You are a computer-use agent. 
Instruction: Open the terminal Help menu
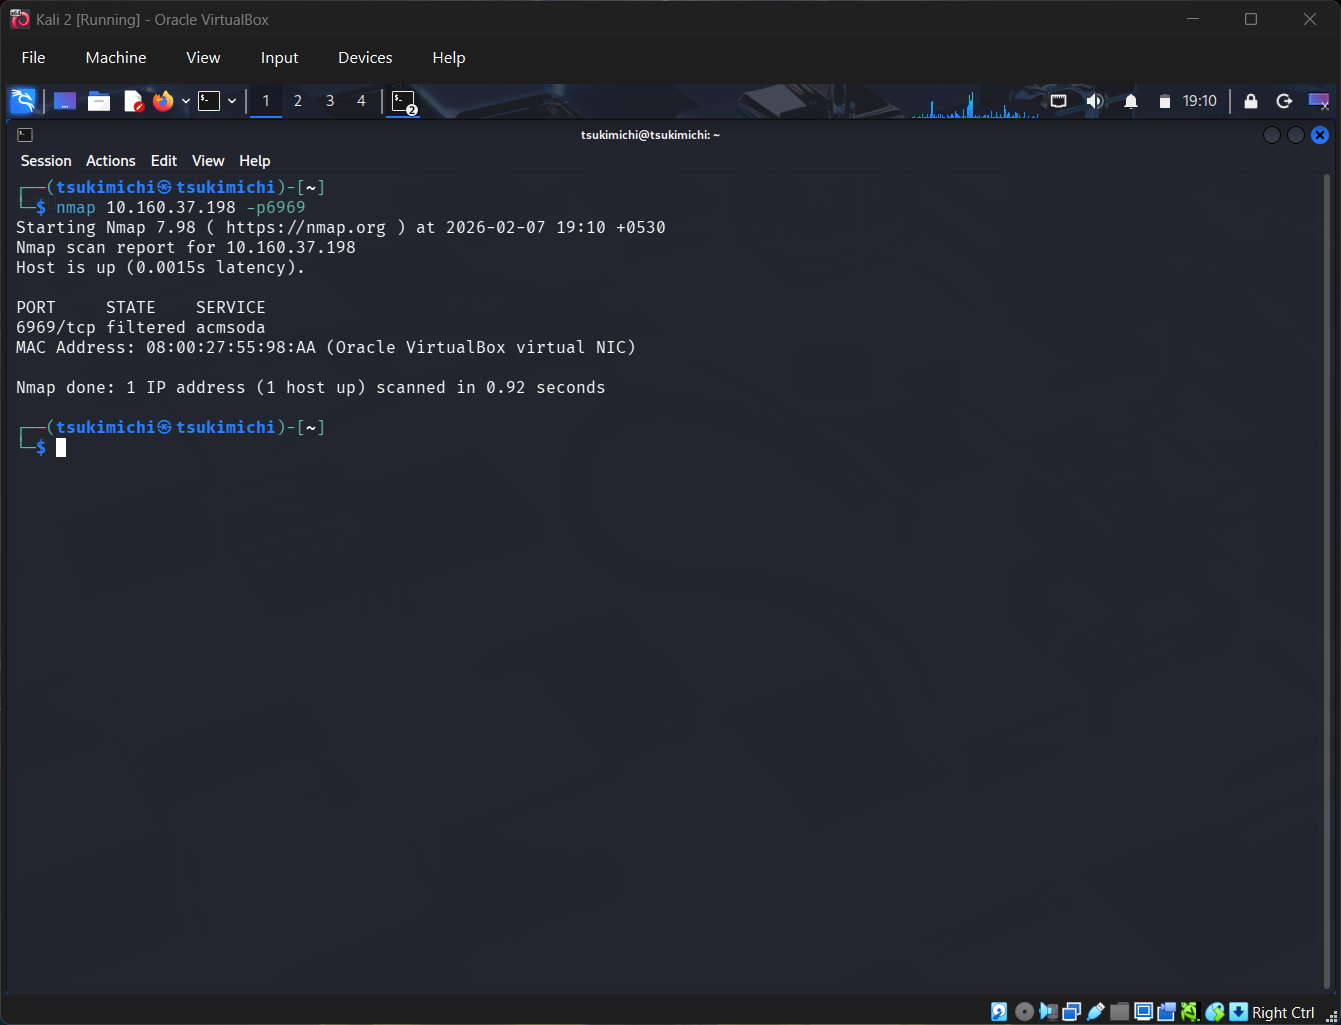pos(255,161)
